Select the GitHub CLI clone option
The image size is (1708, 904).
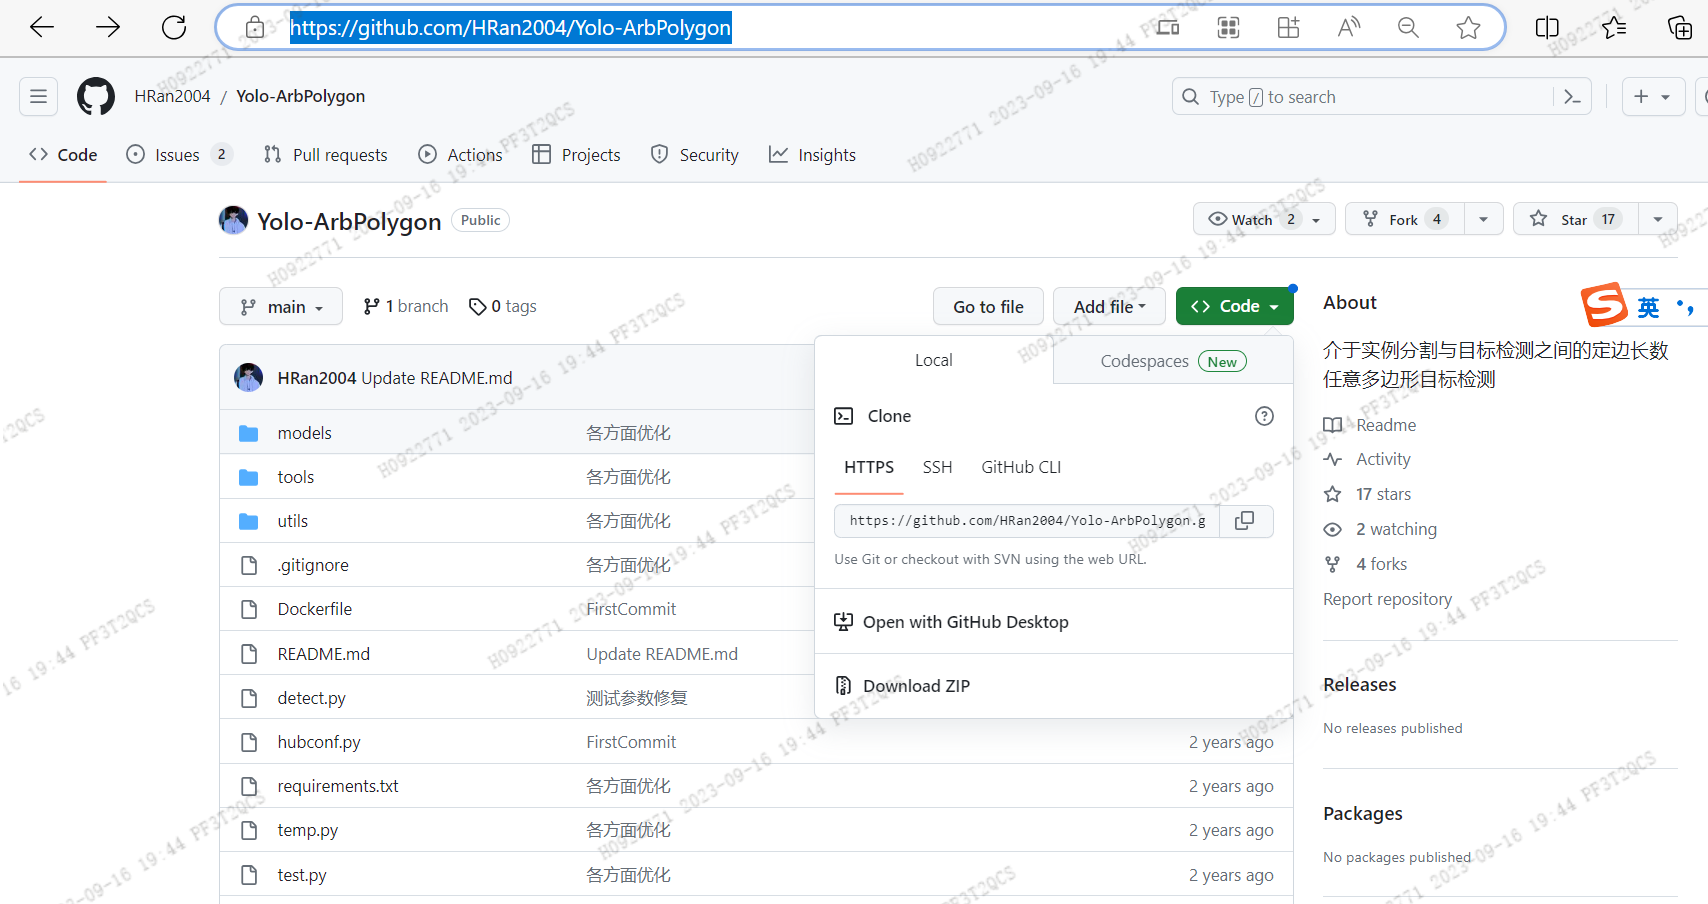tap(1021, 467)
